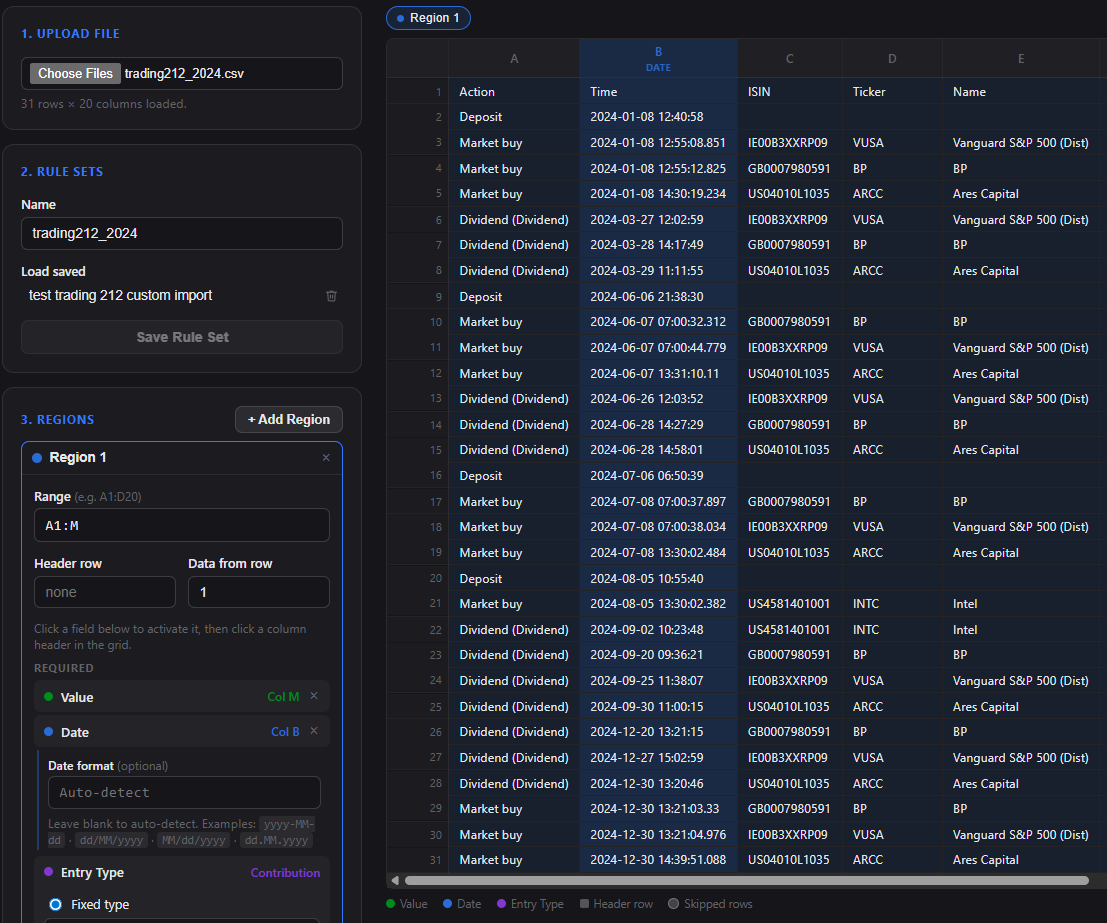Click the rule set Name input field
The width and height of the screenshot is (1107, 923).
182,234
